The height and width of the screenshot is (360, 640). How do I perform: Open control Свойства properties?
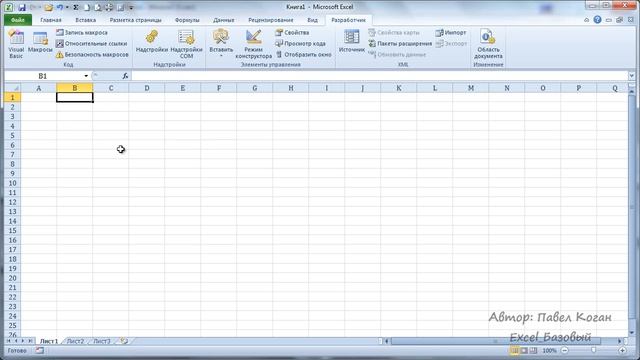click(x=292, y=32)
